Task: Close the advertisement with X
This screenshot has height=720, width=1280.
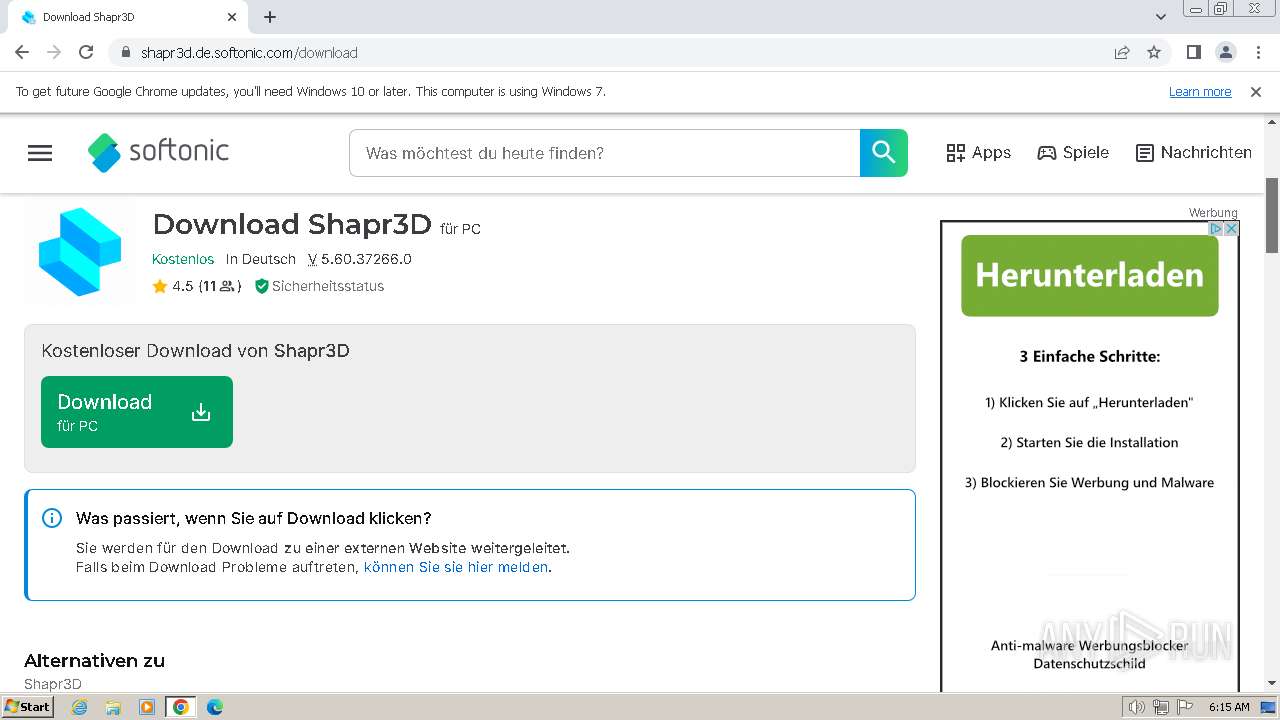Action: tap(1232, 229)
